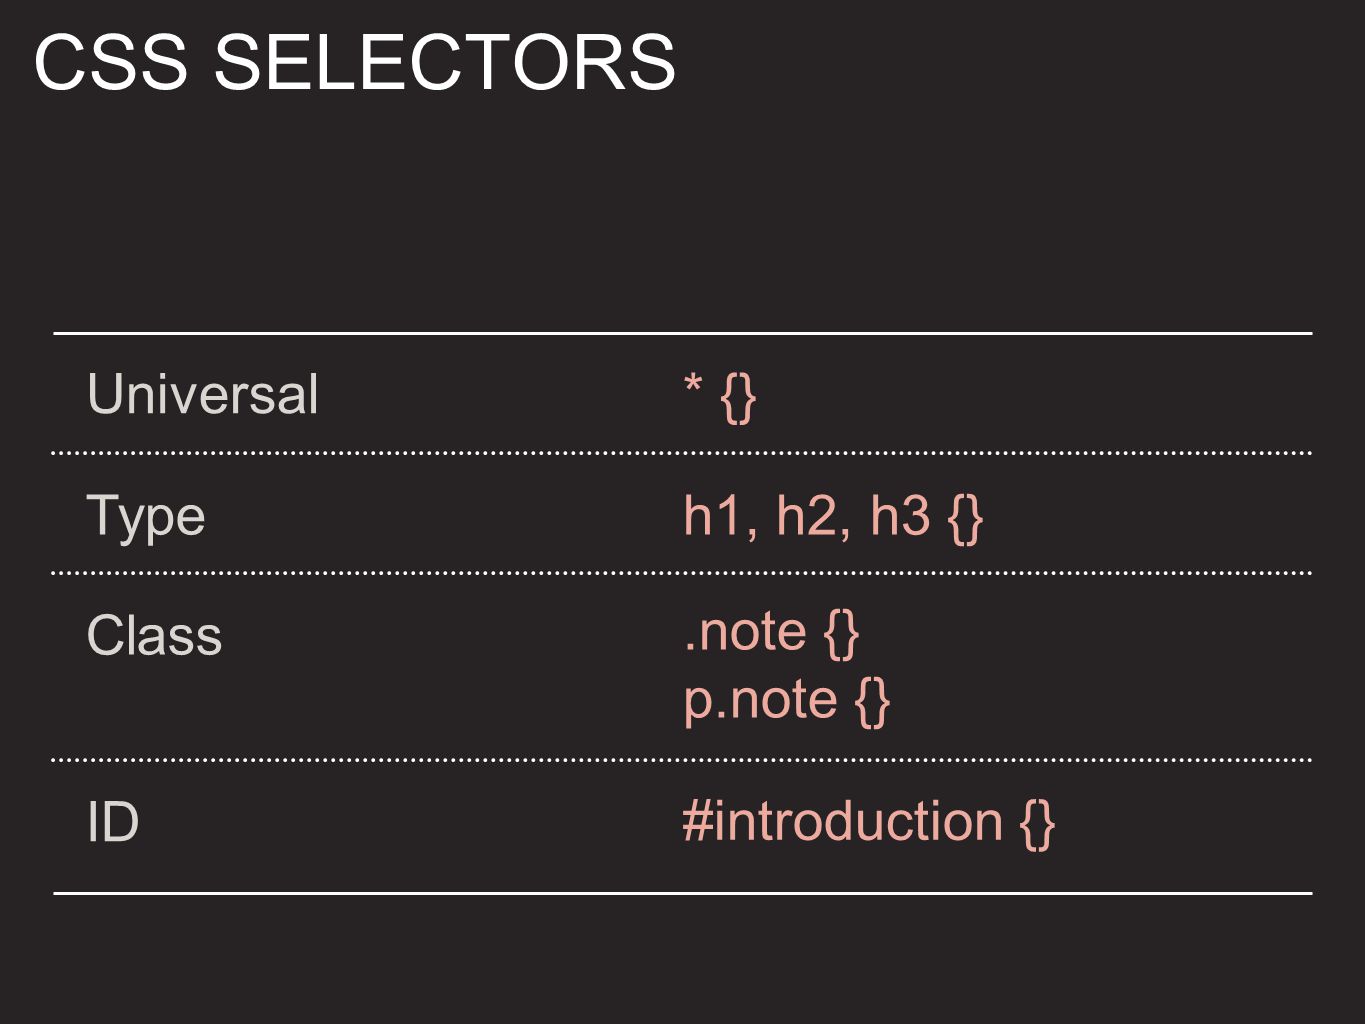The width and height of the screenshot is (1365, 1024).
Task: Click the #introduction {} selector code
Action: [x=868, y=823]
